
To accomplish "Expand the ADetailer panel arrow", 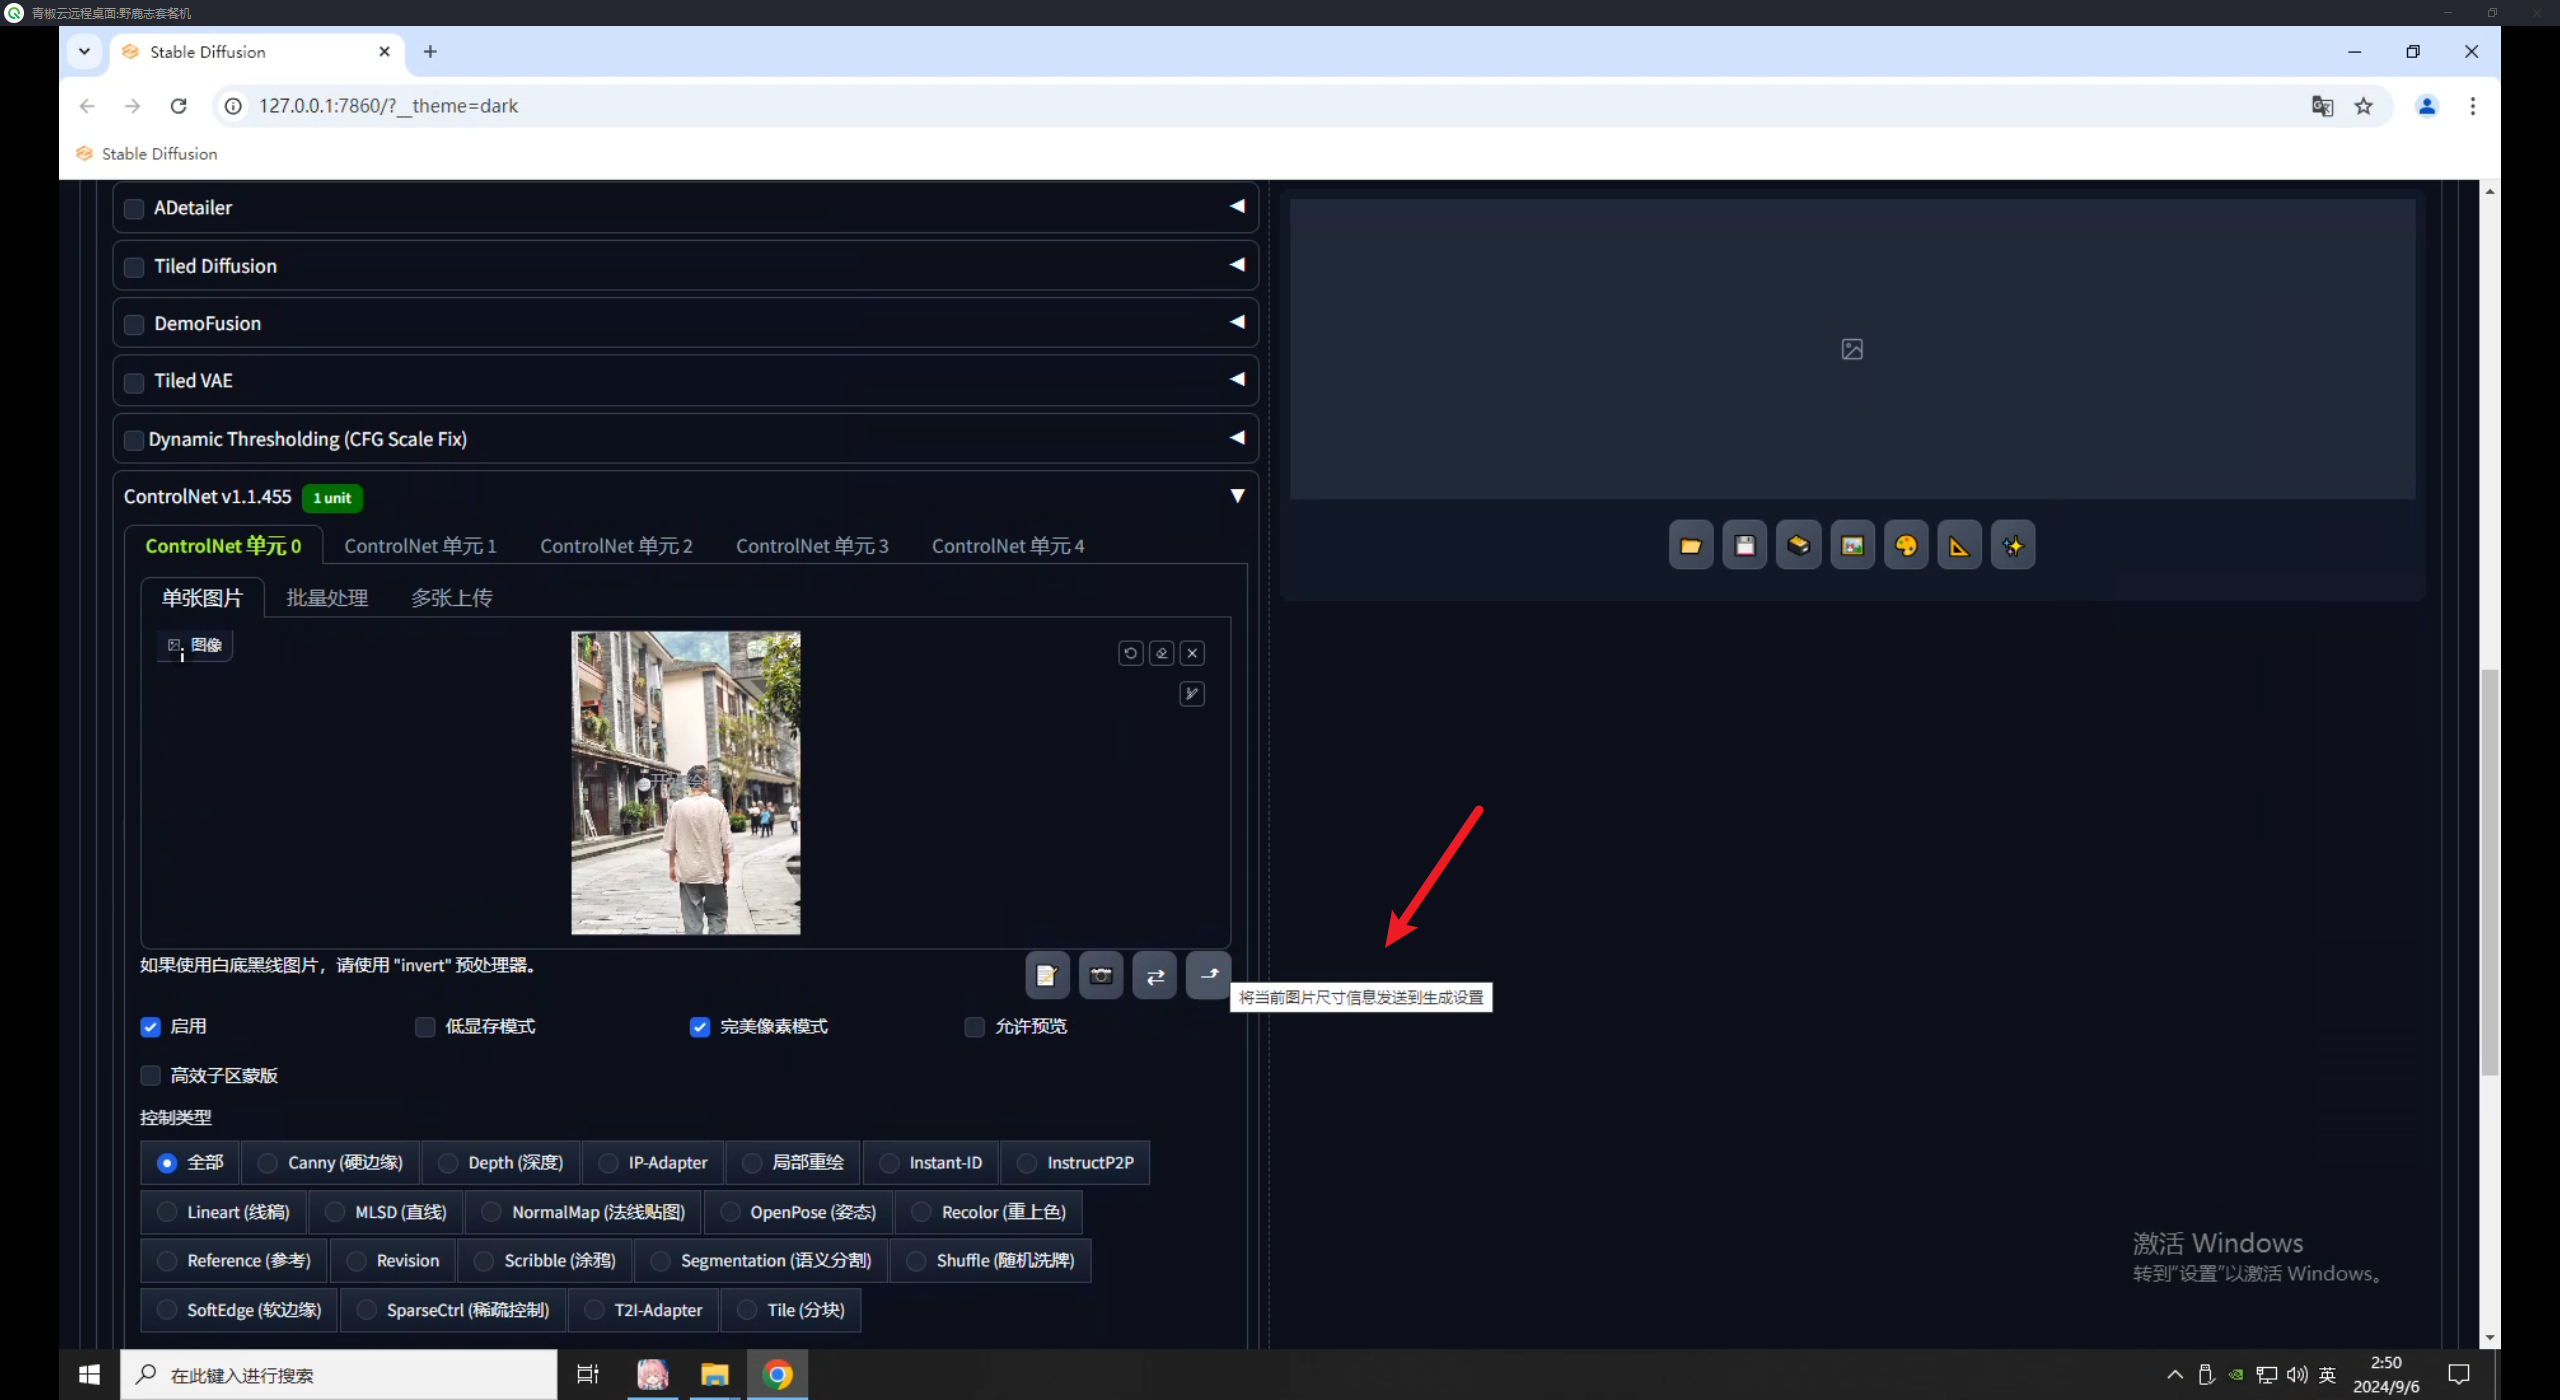I will tap(1237, 206).
